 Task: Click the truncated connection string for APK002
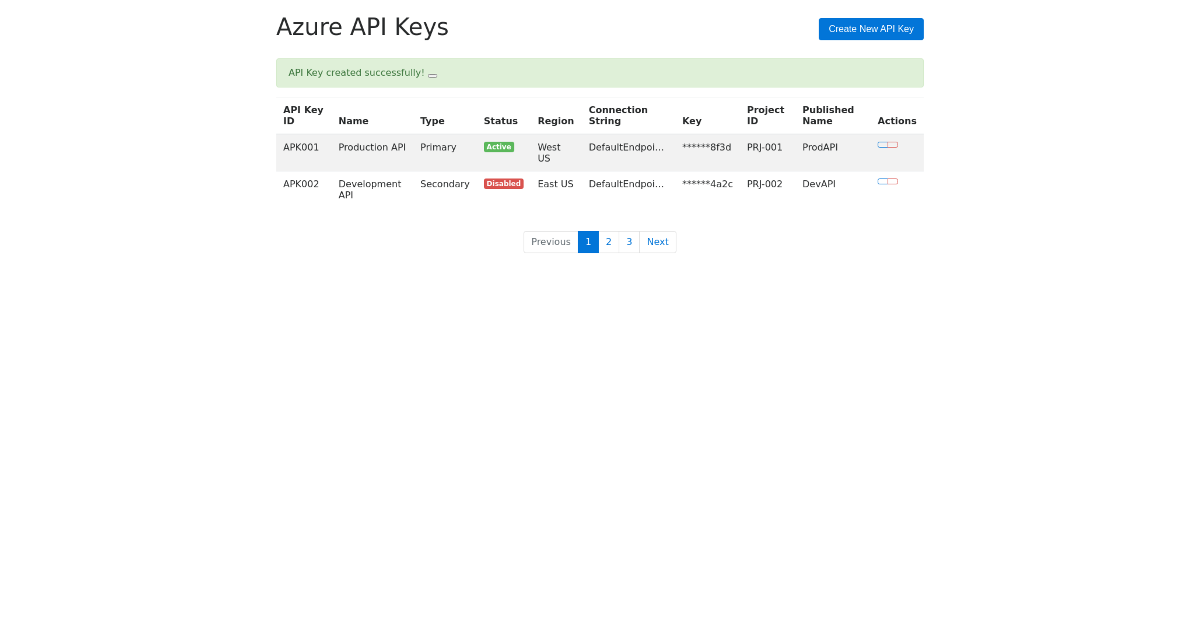(x=625, y=183)
